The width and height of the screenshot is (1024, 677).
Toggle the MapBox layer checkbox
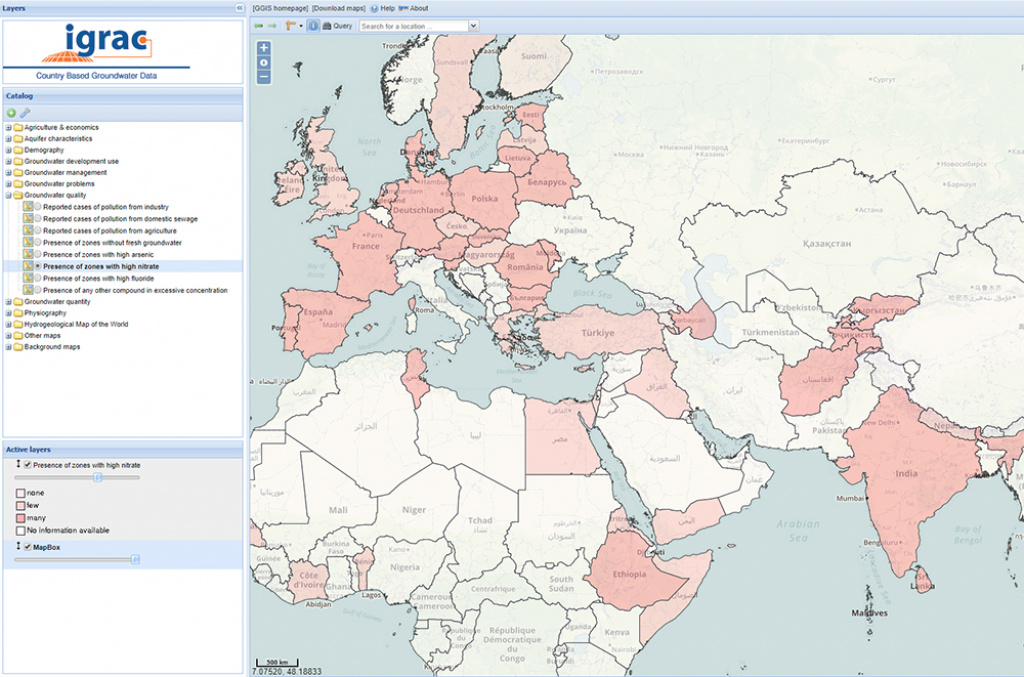[28, 547]
